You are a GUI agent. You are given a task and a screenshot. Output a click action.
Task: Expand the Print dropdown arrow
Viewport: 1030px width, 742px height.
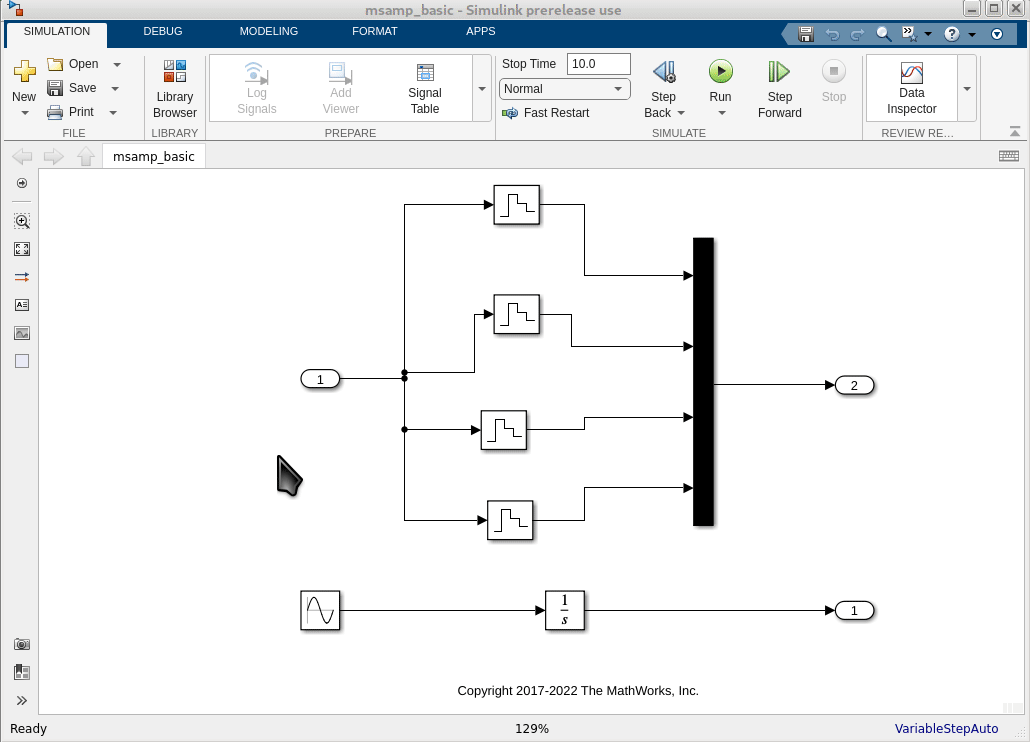(113, 113)
